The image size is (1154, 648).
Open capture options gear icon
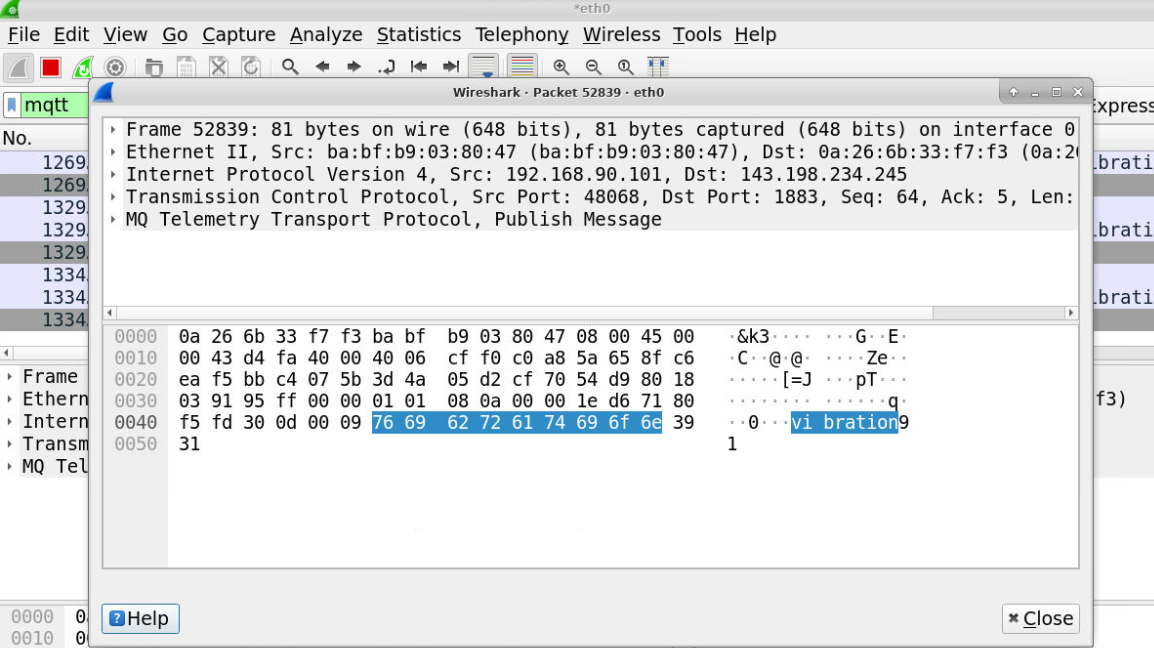pyautogui.click(x=115, y=68)
